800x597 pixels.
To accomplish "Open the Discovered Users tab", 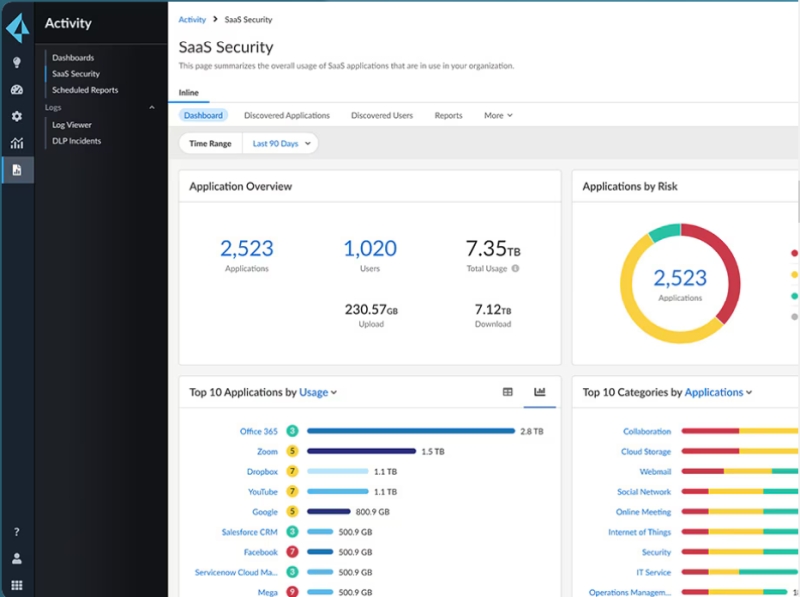I will pos(382,115).
